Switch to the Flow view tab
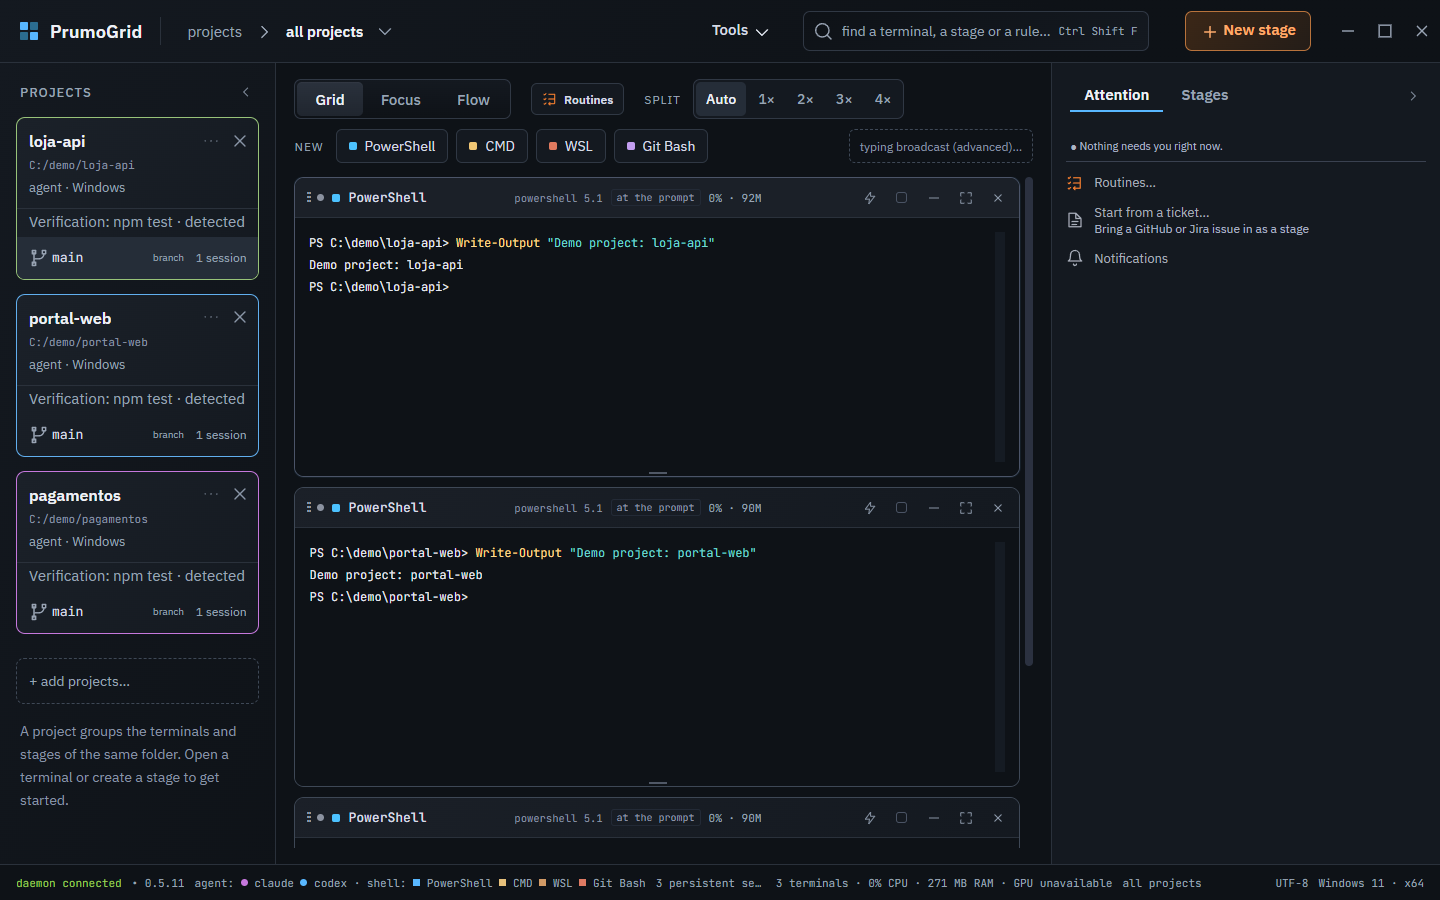This screenshot has width=1440, height=900. 473,99
